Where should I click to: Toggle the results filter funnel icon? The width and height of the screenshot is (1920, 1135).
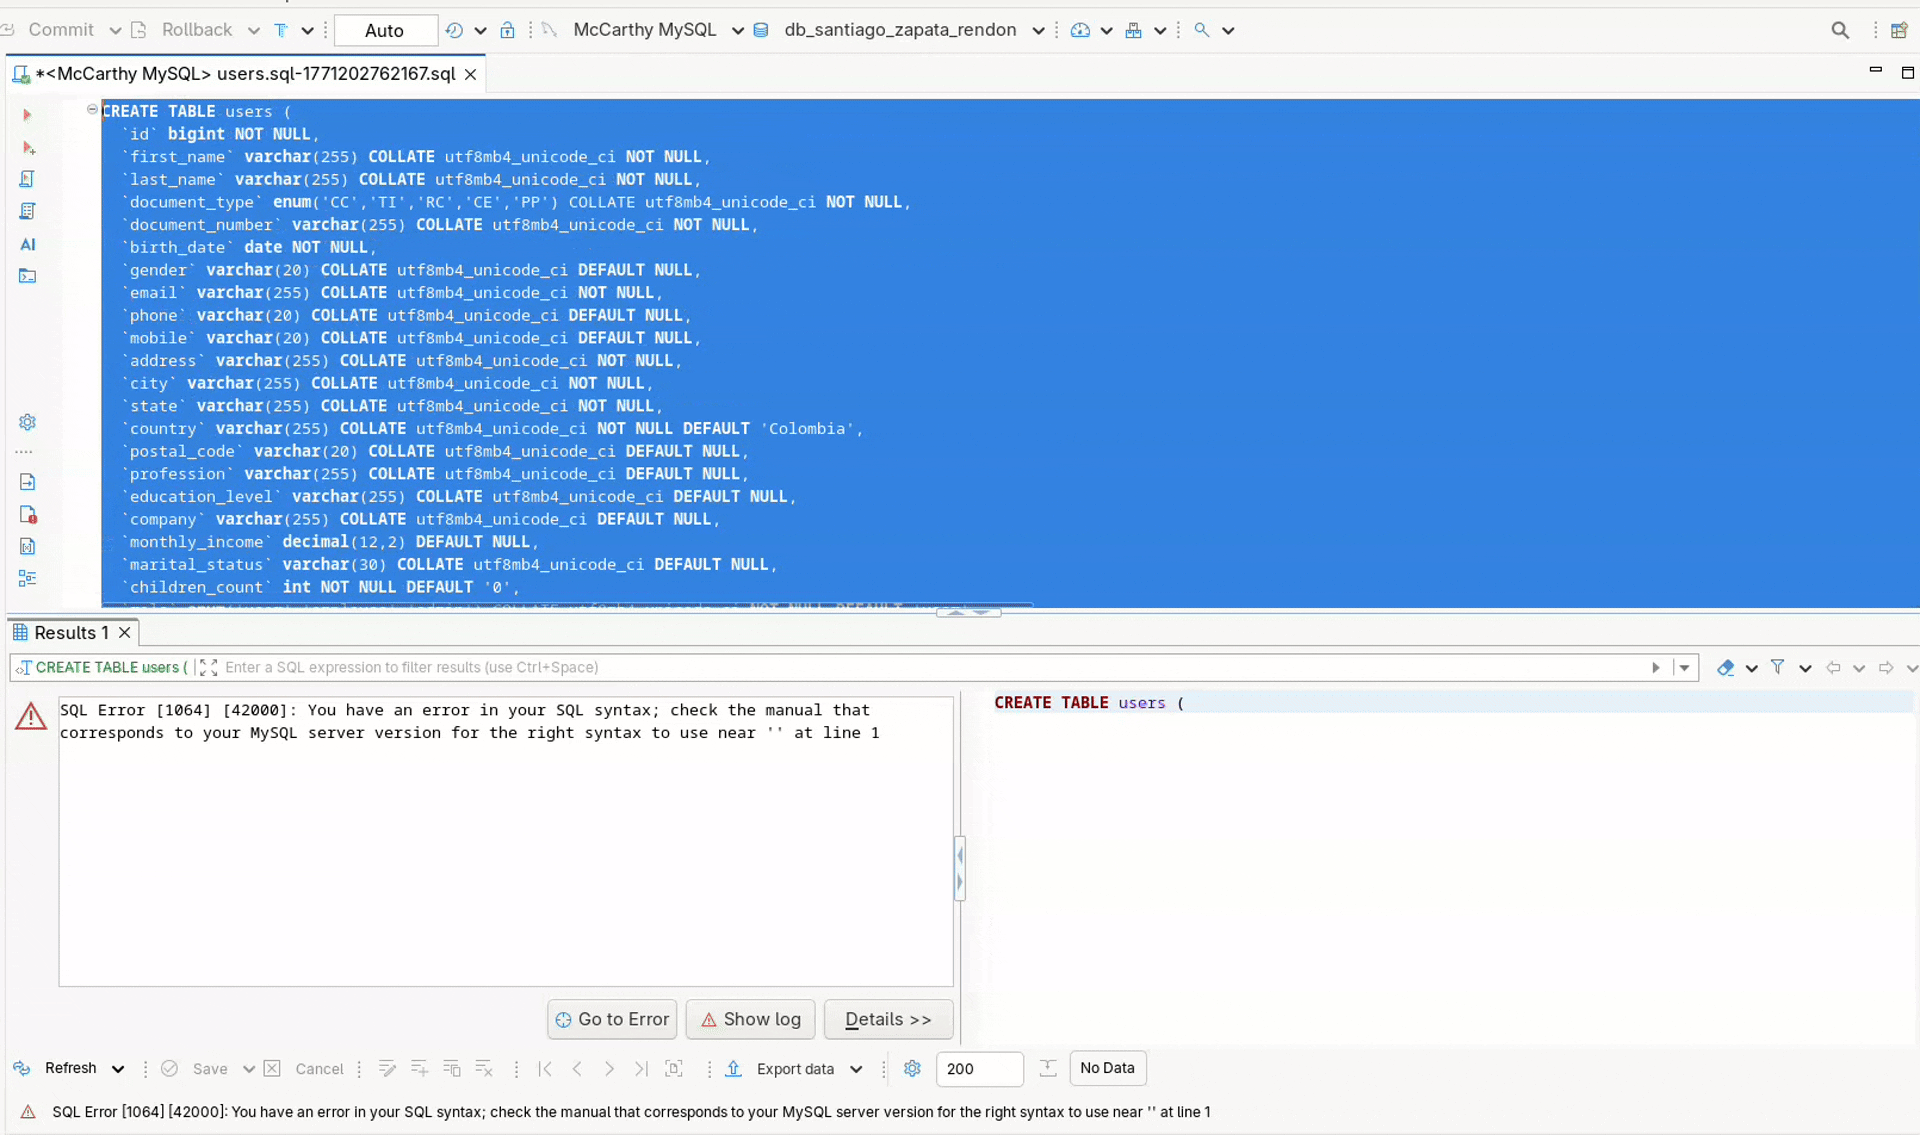pos(1777,667)
